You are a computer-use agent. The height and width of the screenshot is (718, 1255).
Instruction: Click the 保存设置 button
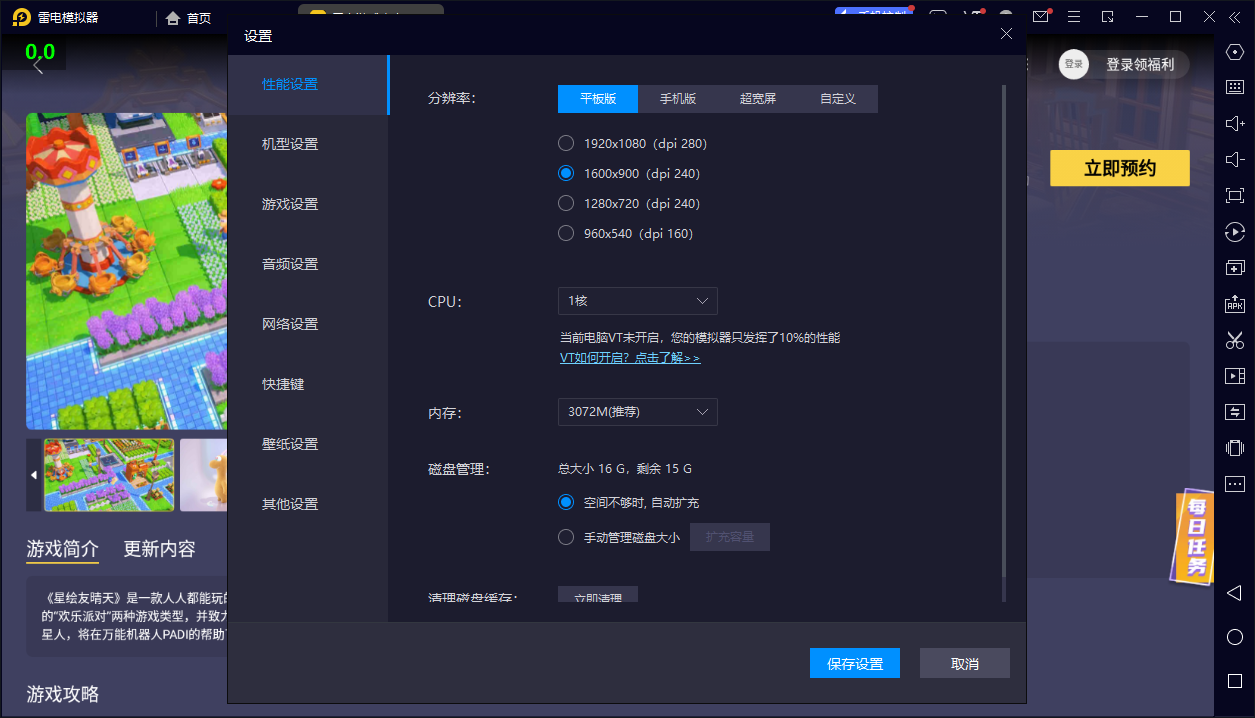(854, 663)
